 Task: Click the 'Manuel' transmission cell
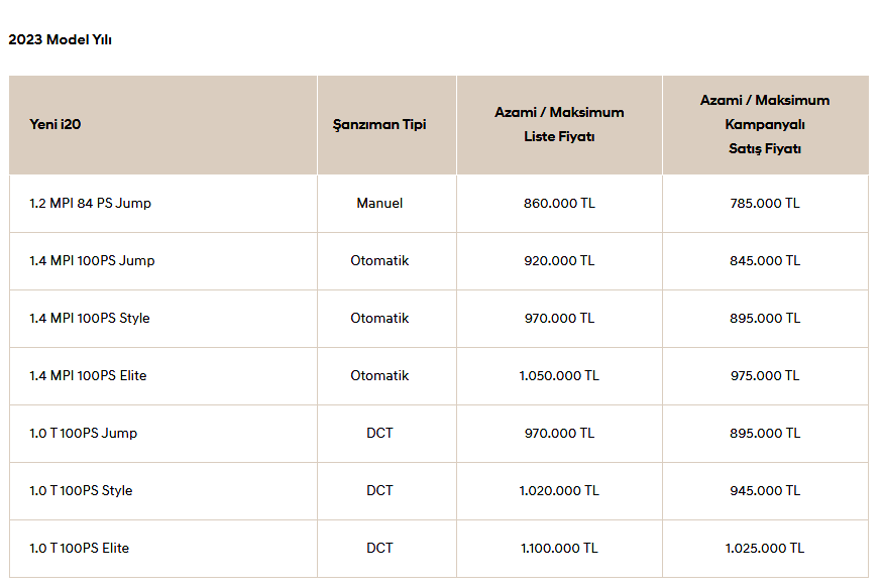[x=380, y=203]
